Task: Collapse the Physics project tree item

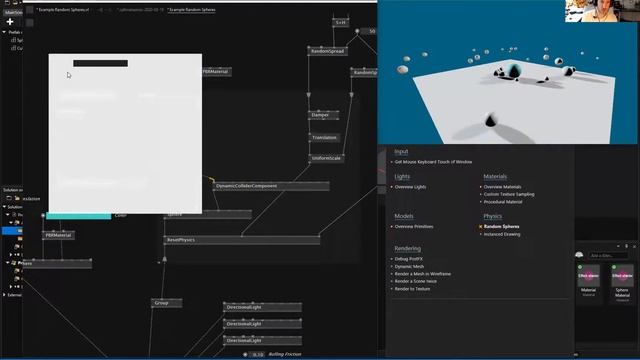Action: click(x=7, y=263)
